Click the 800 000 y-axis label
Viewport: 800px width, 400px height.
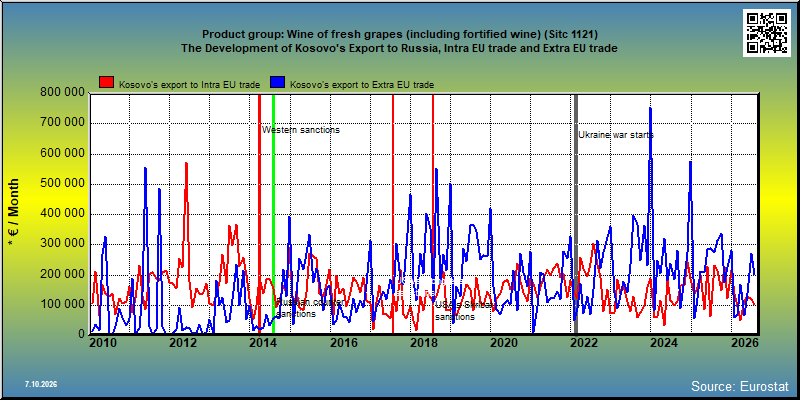[x=61, y=93]
